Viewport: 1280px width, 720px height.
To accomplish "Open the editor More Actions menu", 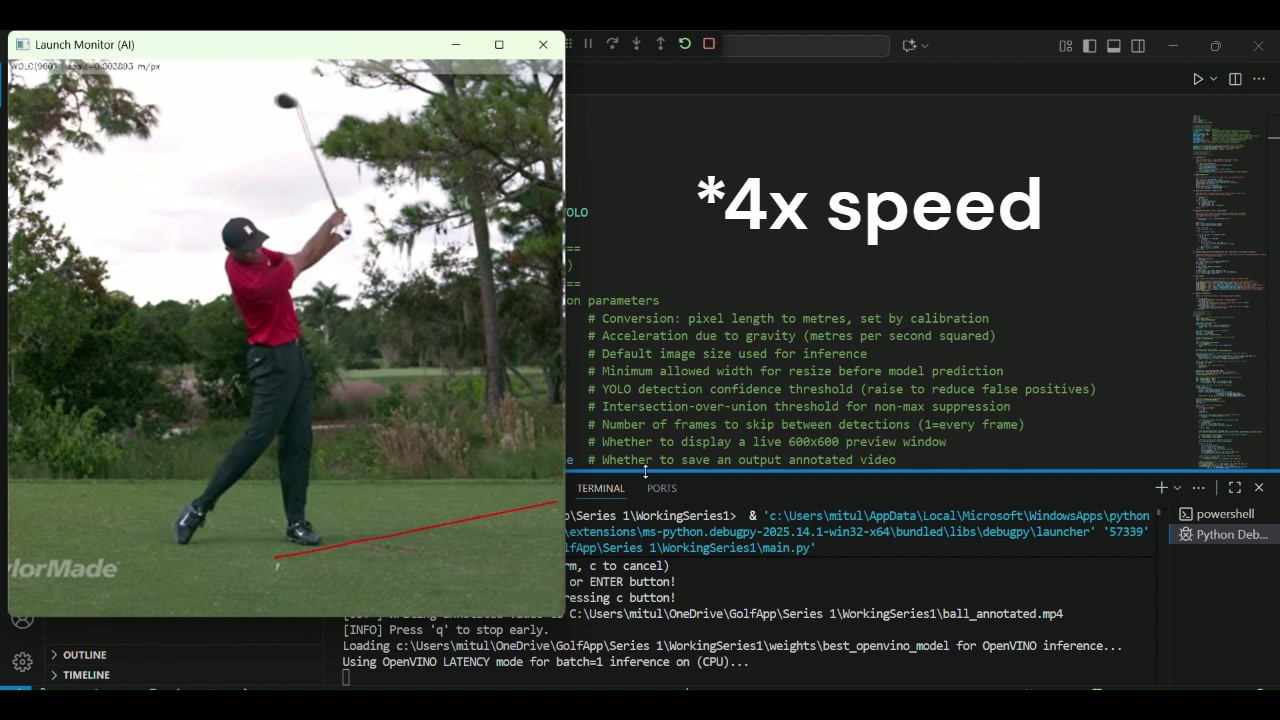I will pyautogui.click(x=1259, y=79).
